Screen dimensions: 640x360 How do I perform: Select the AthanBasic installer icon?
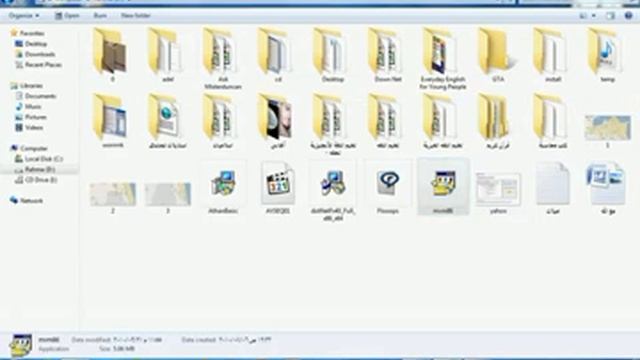[x=223, y=188]
